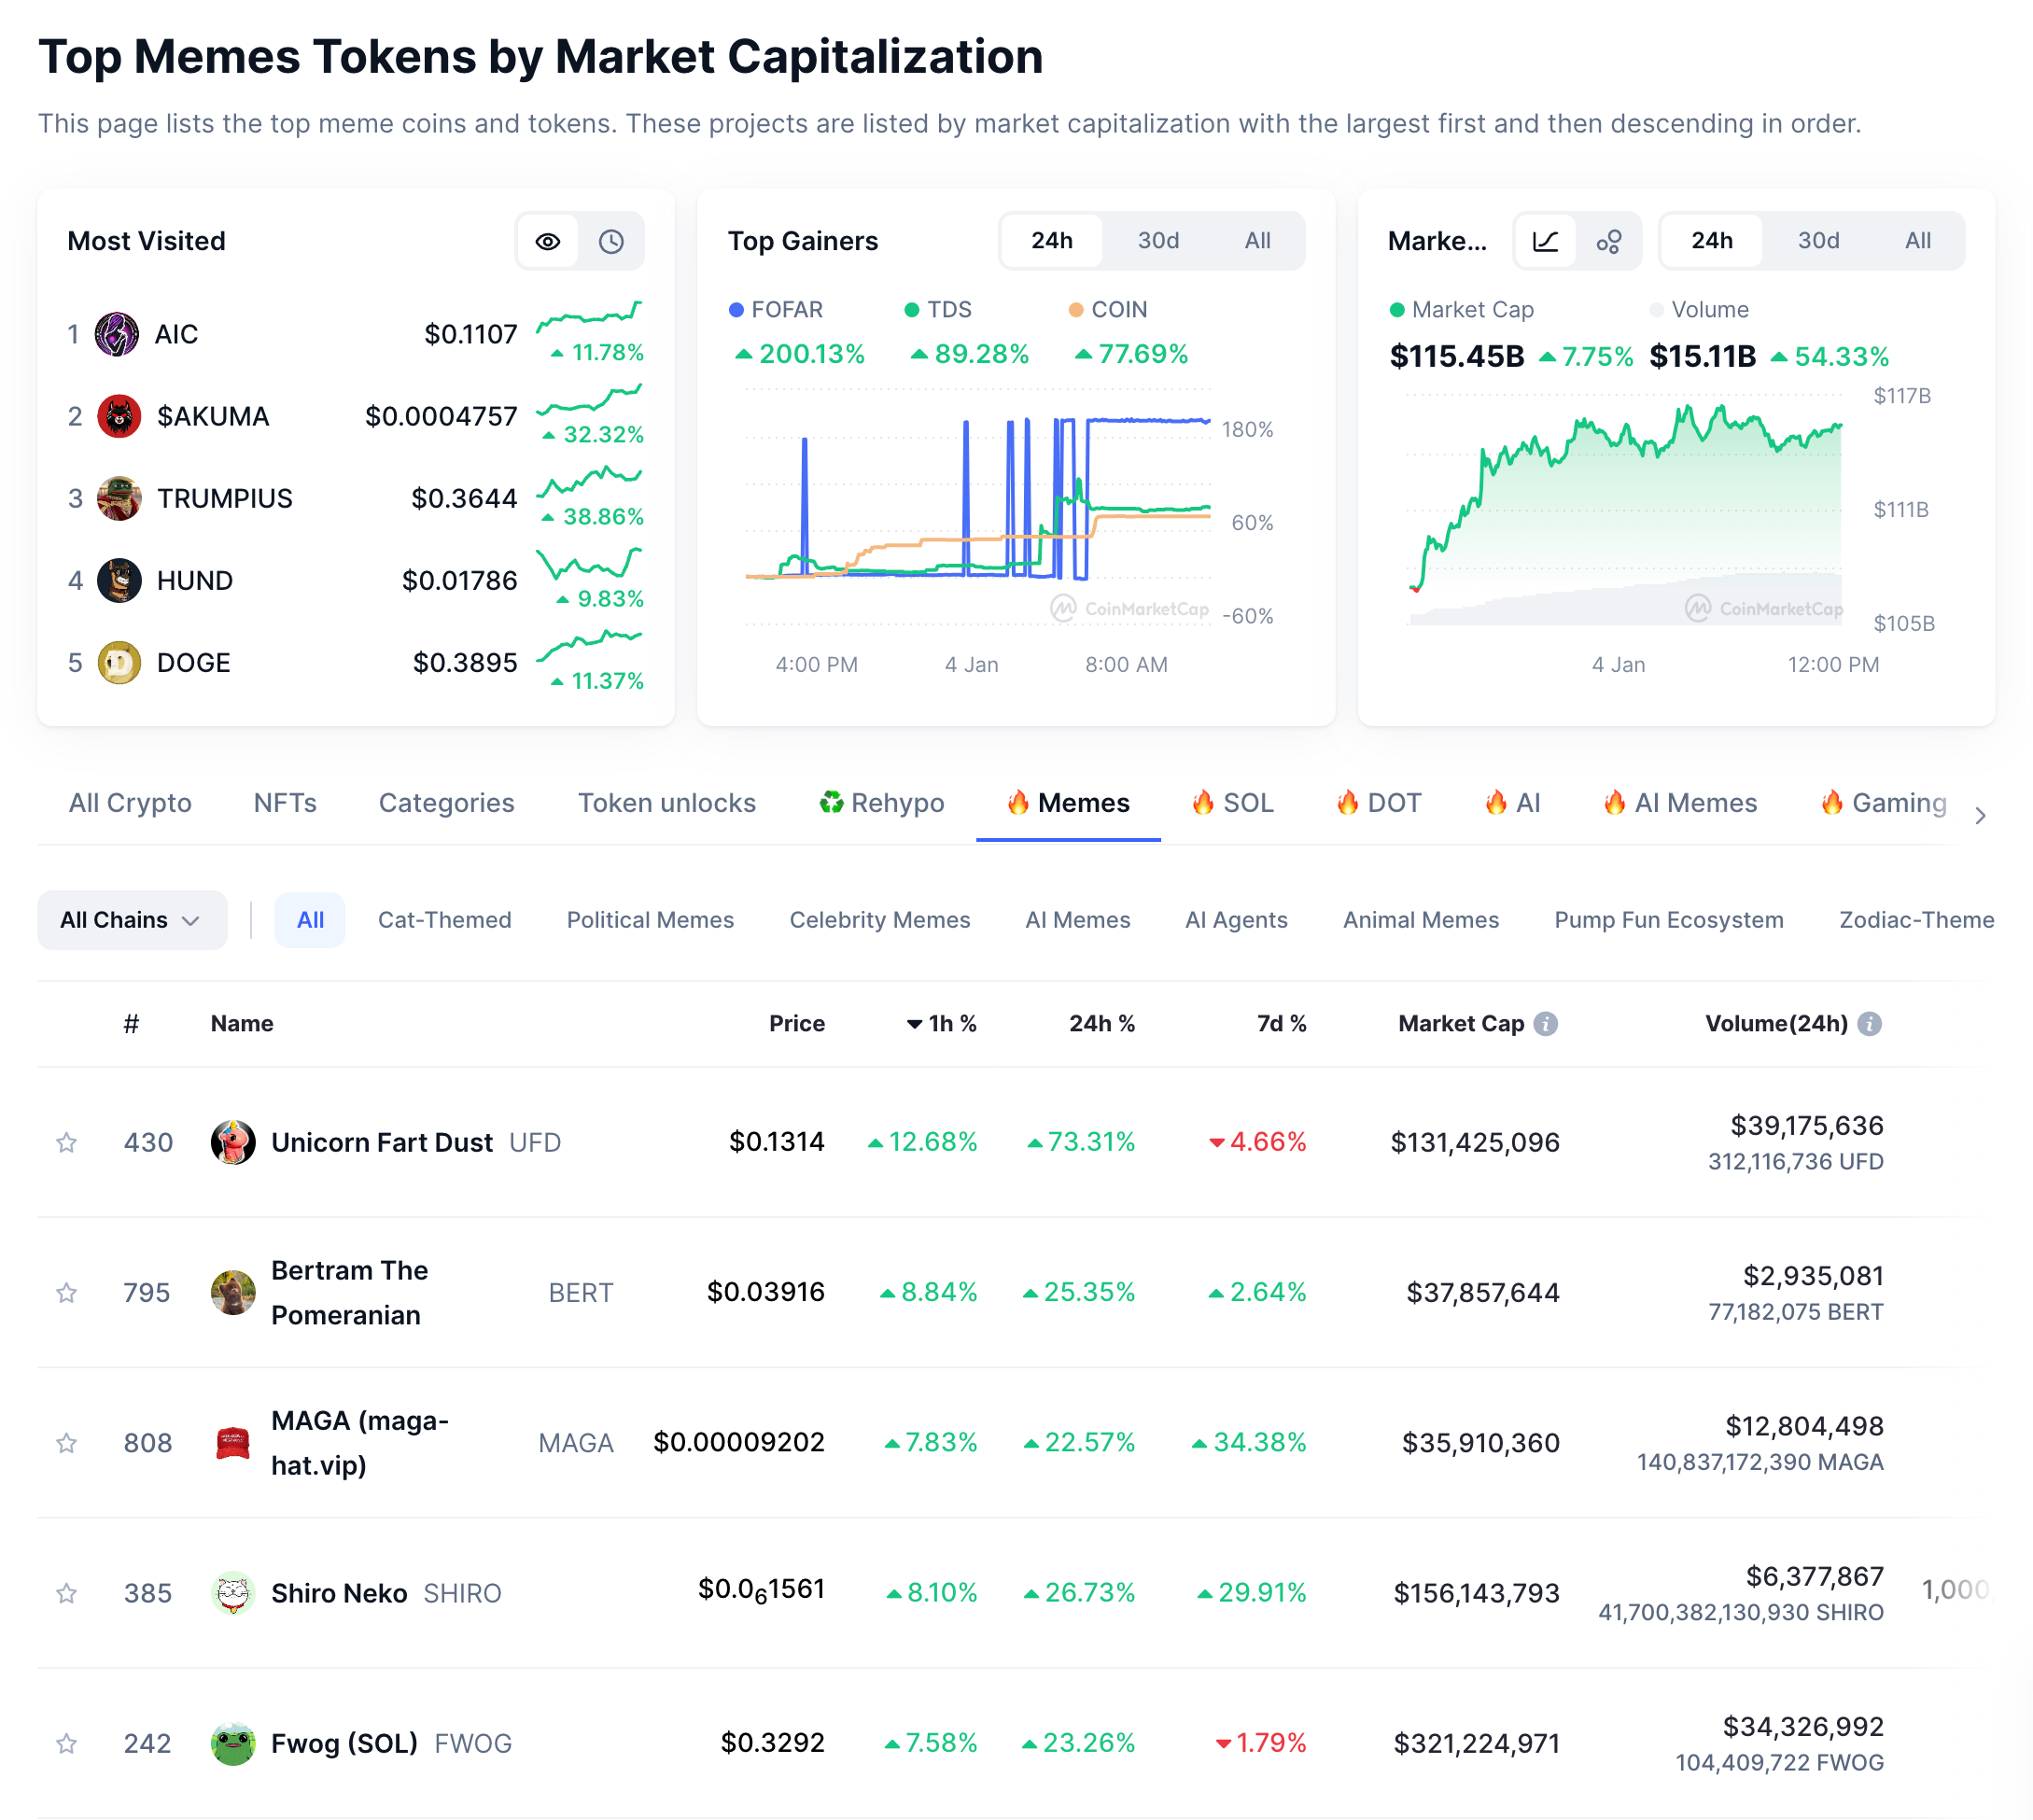Viewport: 2033px width, 1820px height.
Task: Click the DOGE coin logo
Action: (119, 662)
